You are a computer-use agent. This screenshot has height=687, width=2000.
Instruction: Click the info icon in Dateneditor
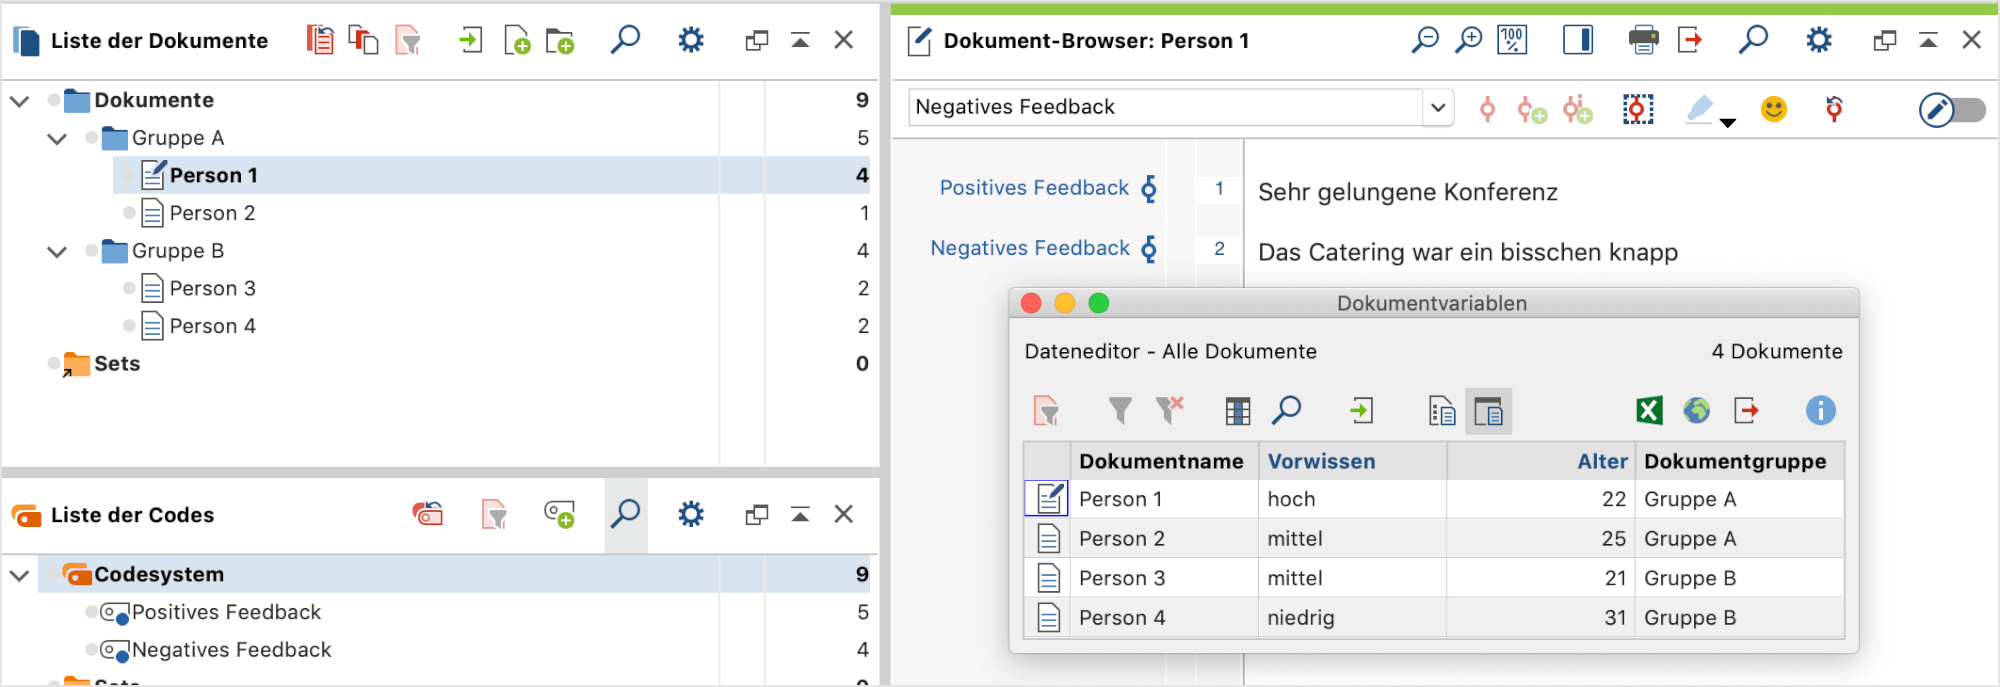(1820, 410)
